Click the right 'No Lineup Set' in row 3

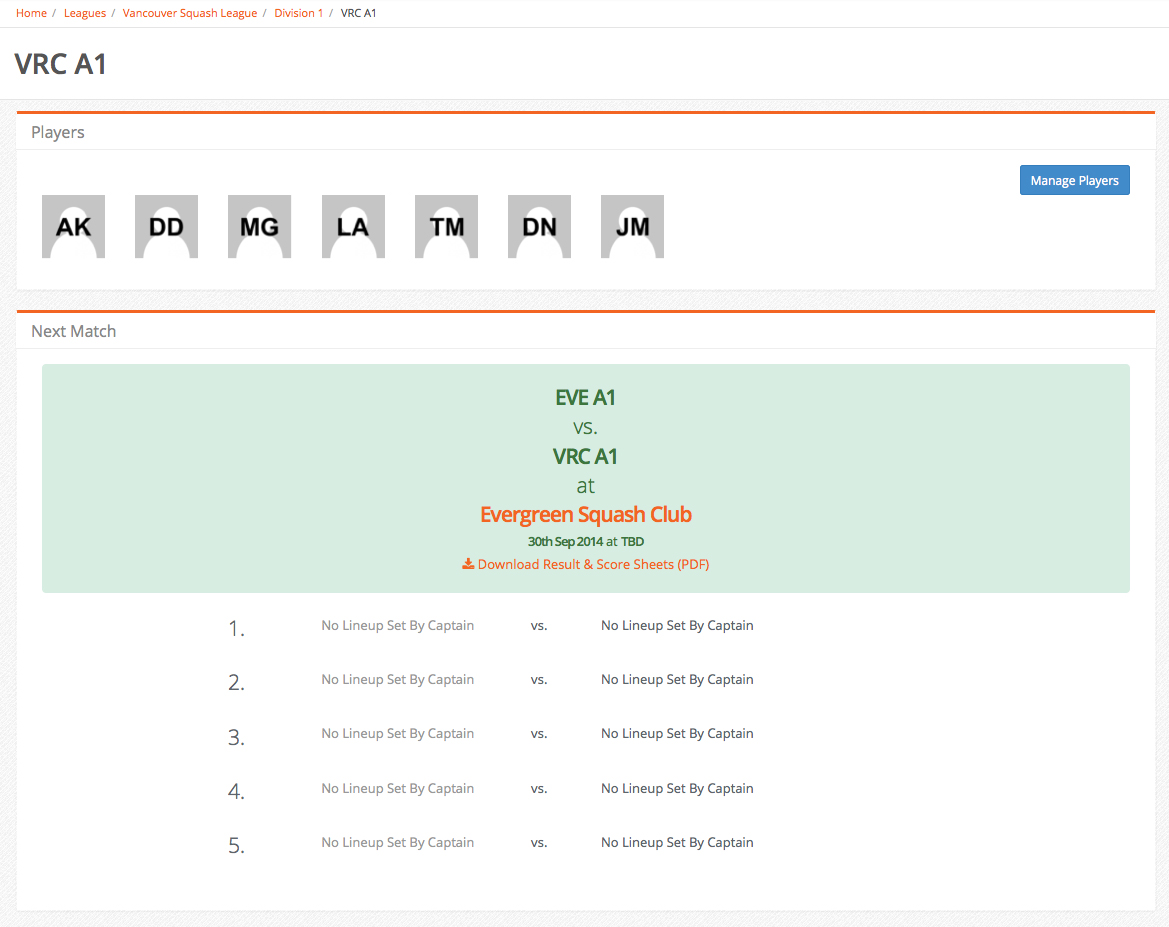tap(677, 734)
